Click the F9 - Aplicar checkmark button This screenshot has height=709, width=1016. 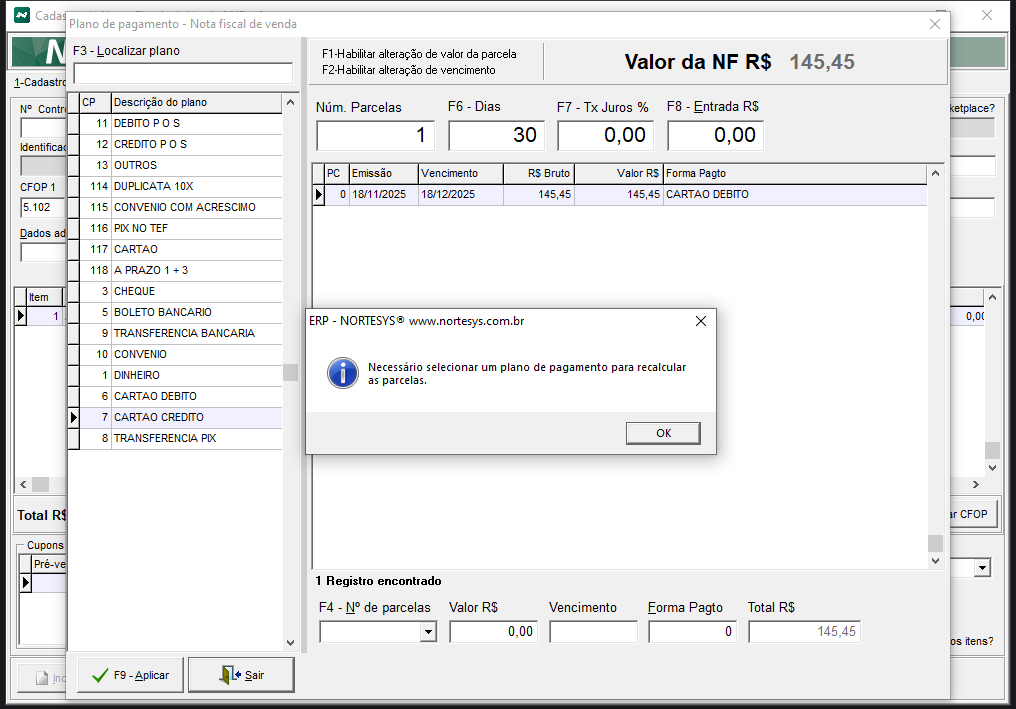130,675
